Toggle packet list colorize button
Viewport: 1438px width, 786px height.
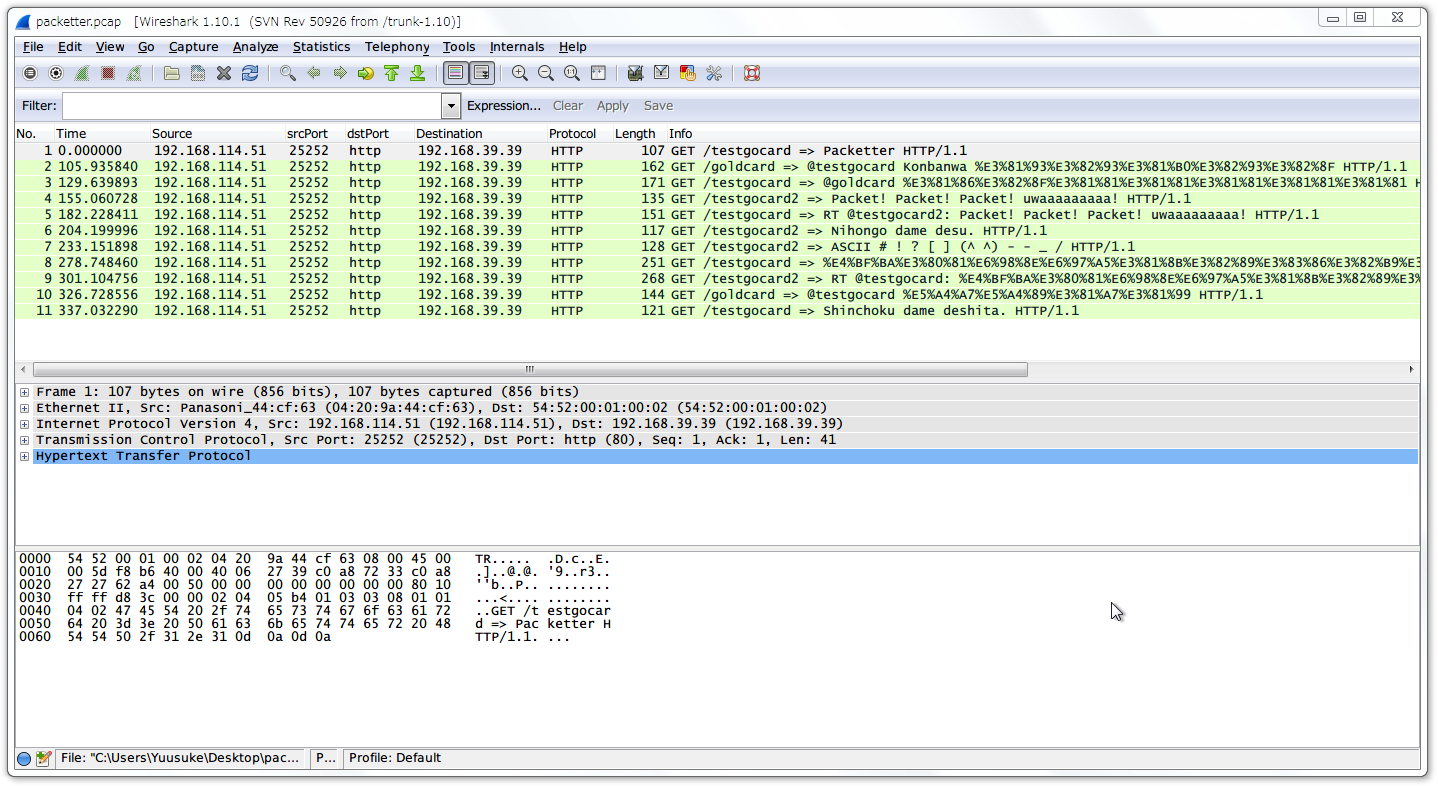(x=456, y=73)
